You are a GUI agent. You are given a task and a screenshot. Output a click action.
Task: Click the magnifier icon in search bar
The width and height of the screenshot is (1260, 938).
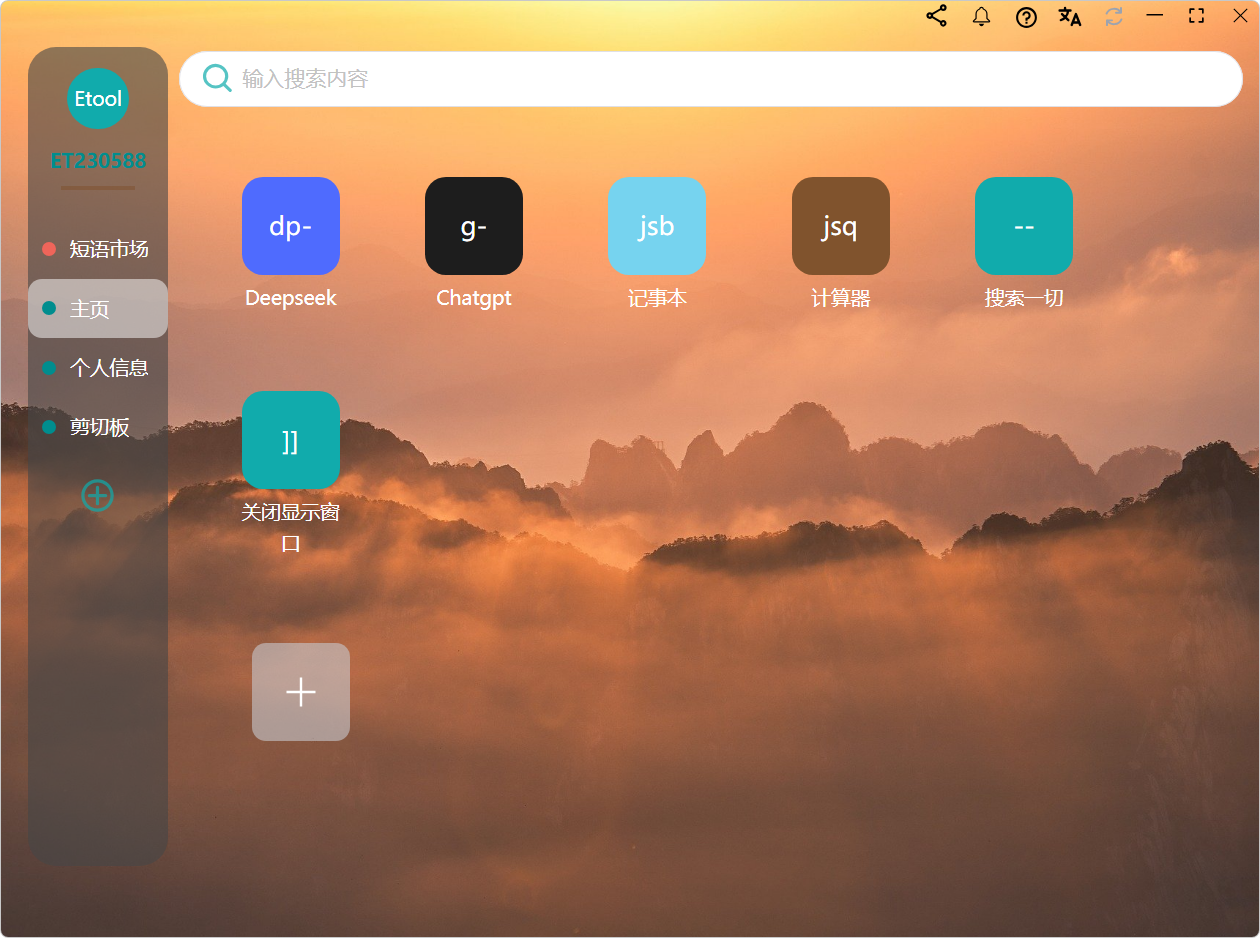coord(217,78)
